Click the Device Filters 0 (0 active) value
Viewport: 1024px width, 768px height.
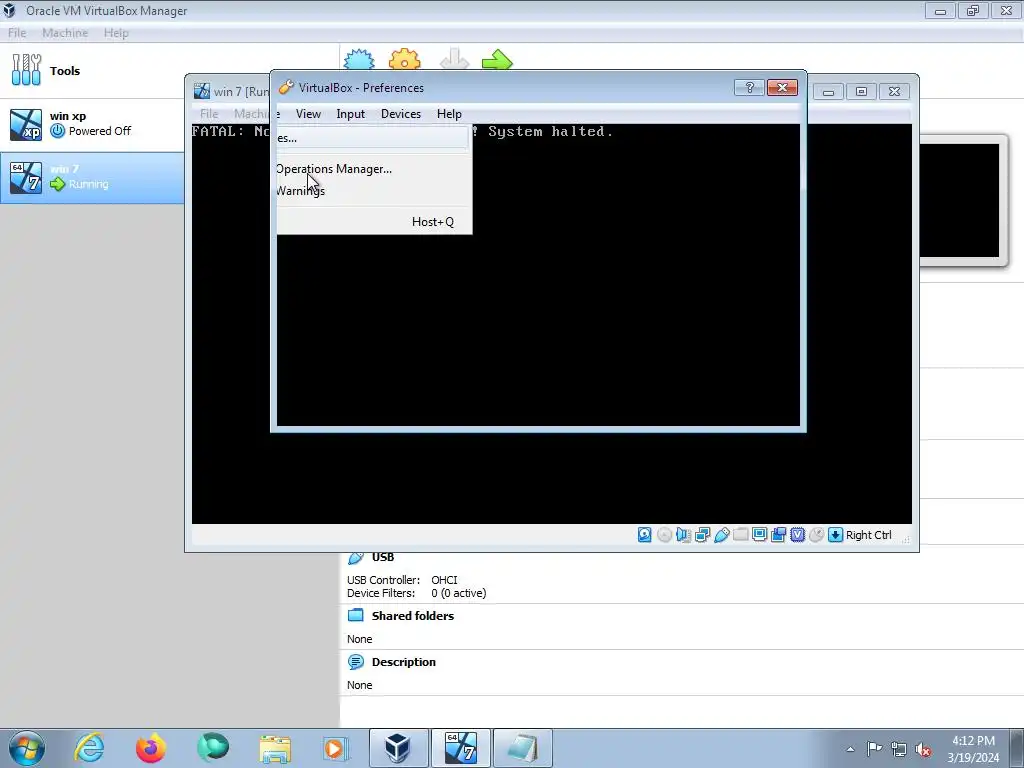[458, 593]
